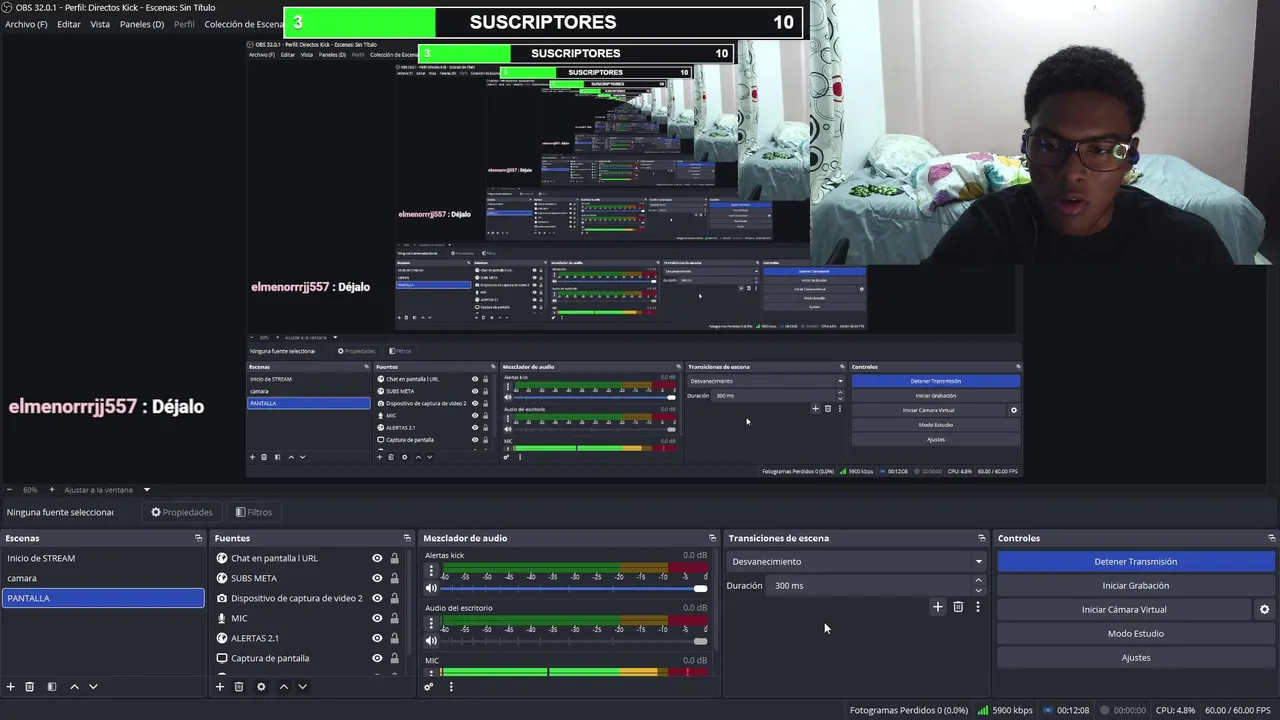Hide MIC source
Screen dimensions: 1280x720
[377, 618]
